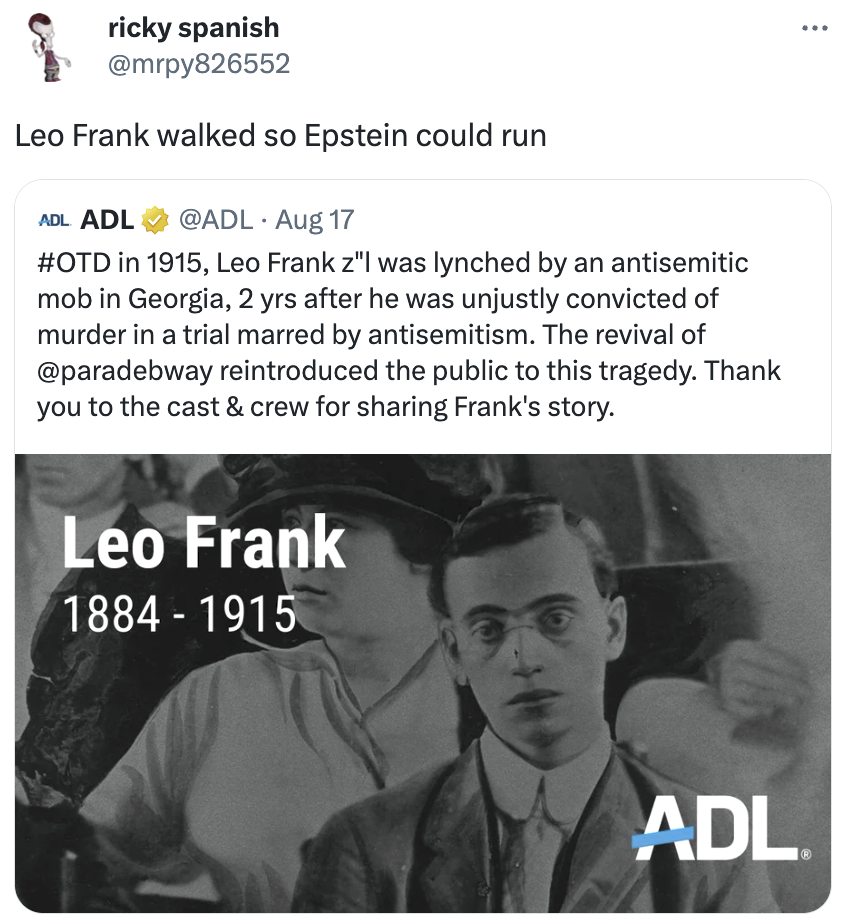Click the gold verified badge beside ADL
This screenshot has width=850, height=924.
[154, 219]
